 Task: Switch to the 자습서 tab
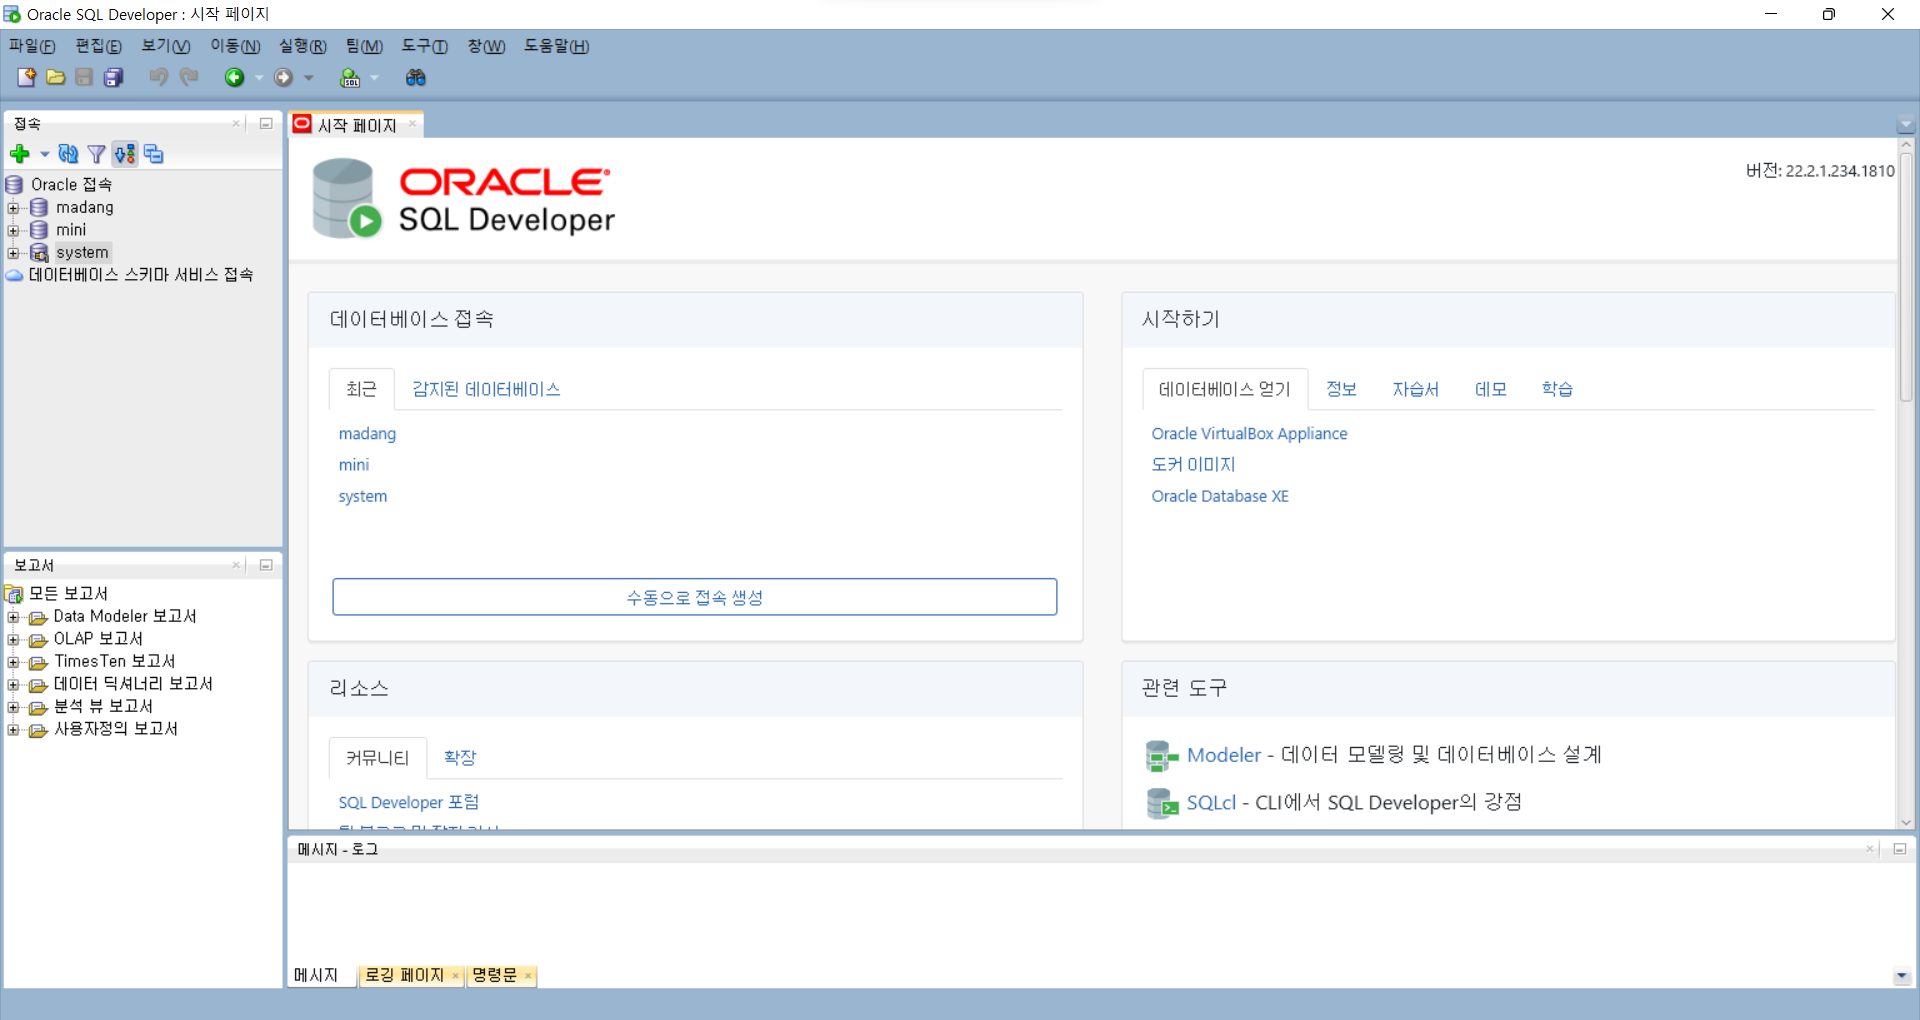1415,389
